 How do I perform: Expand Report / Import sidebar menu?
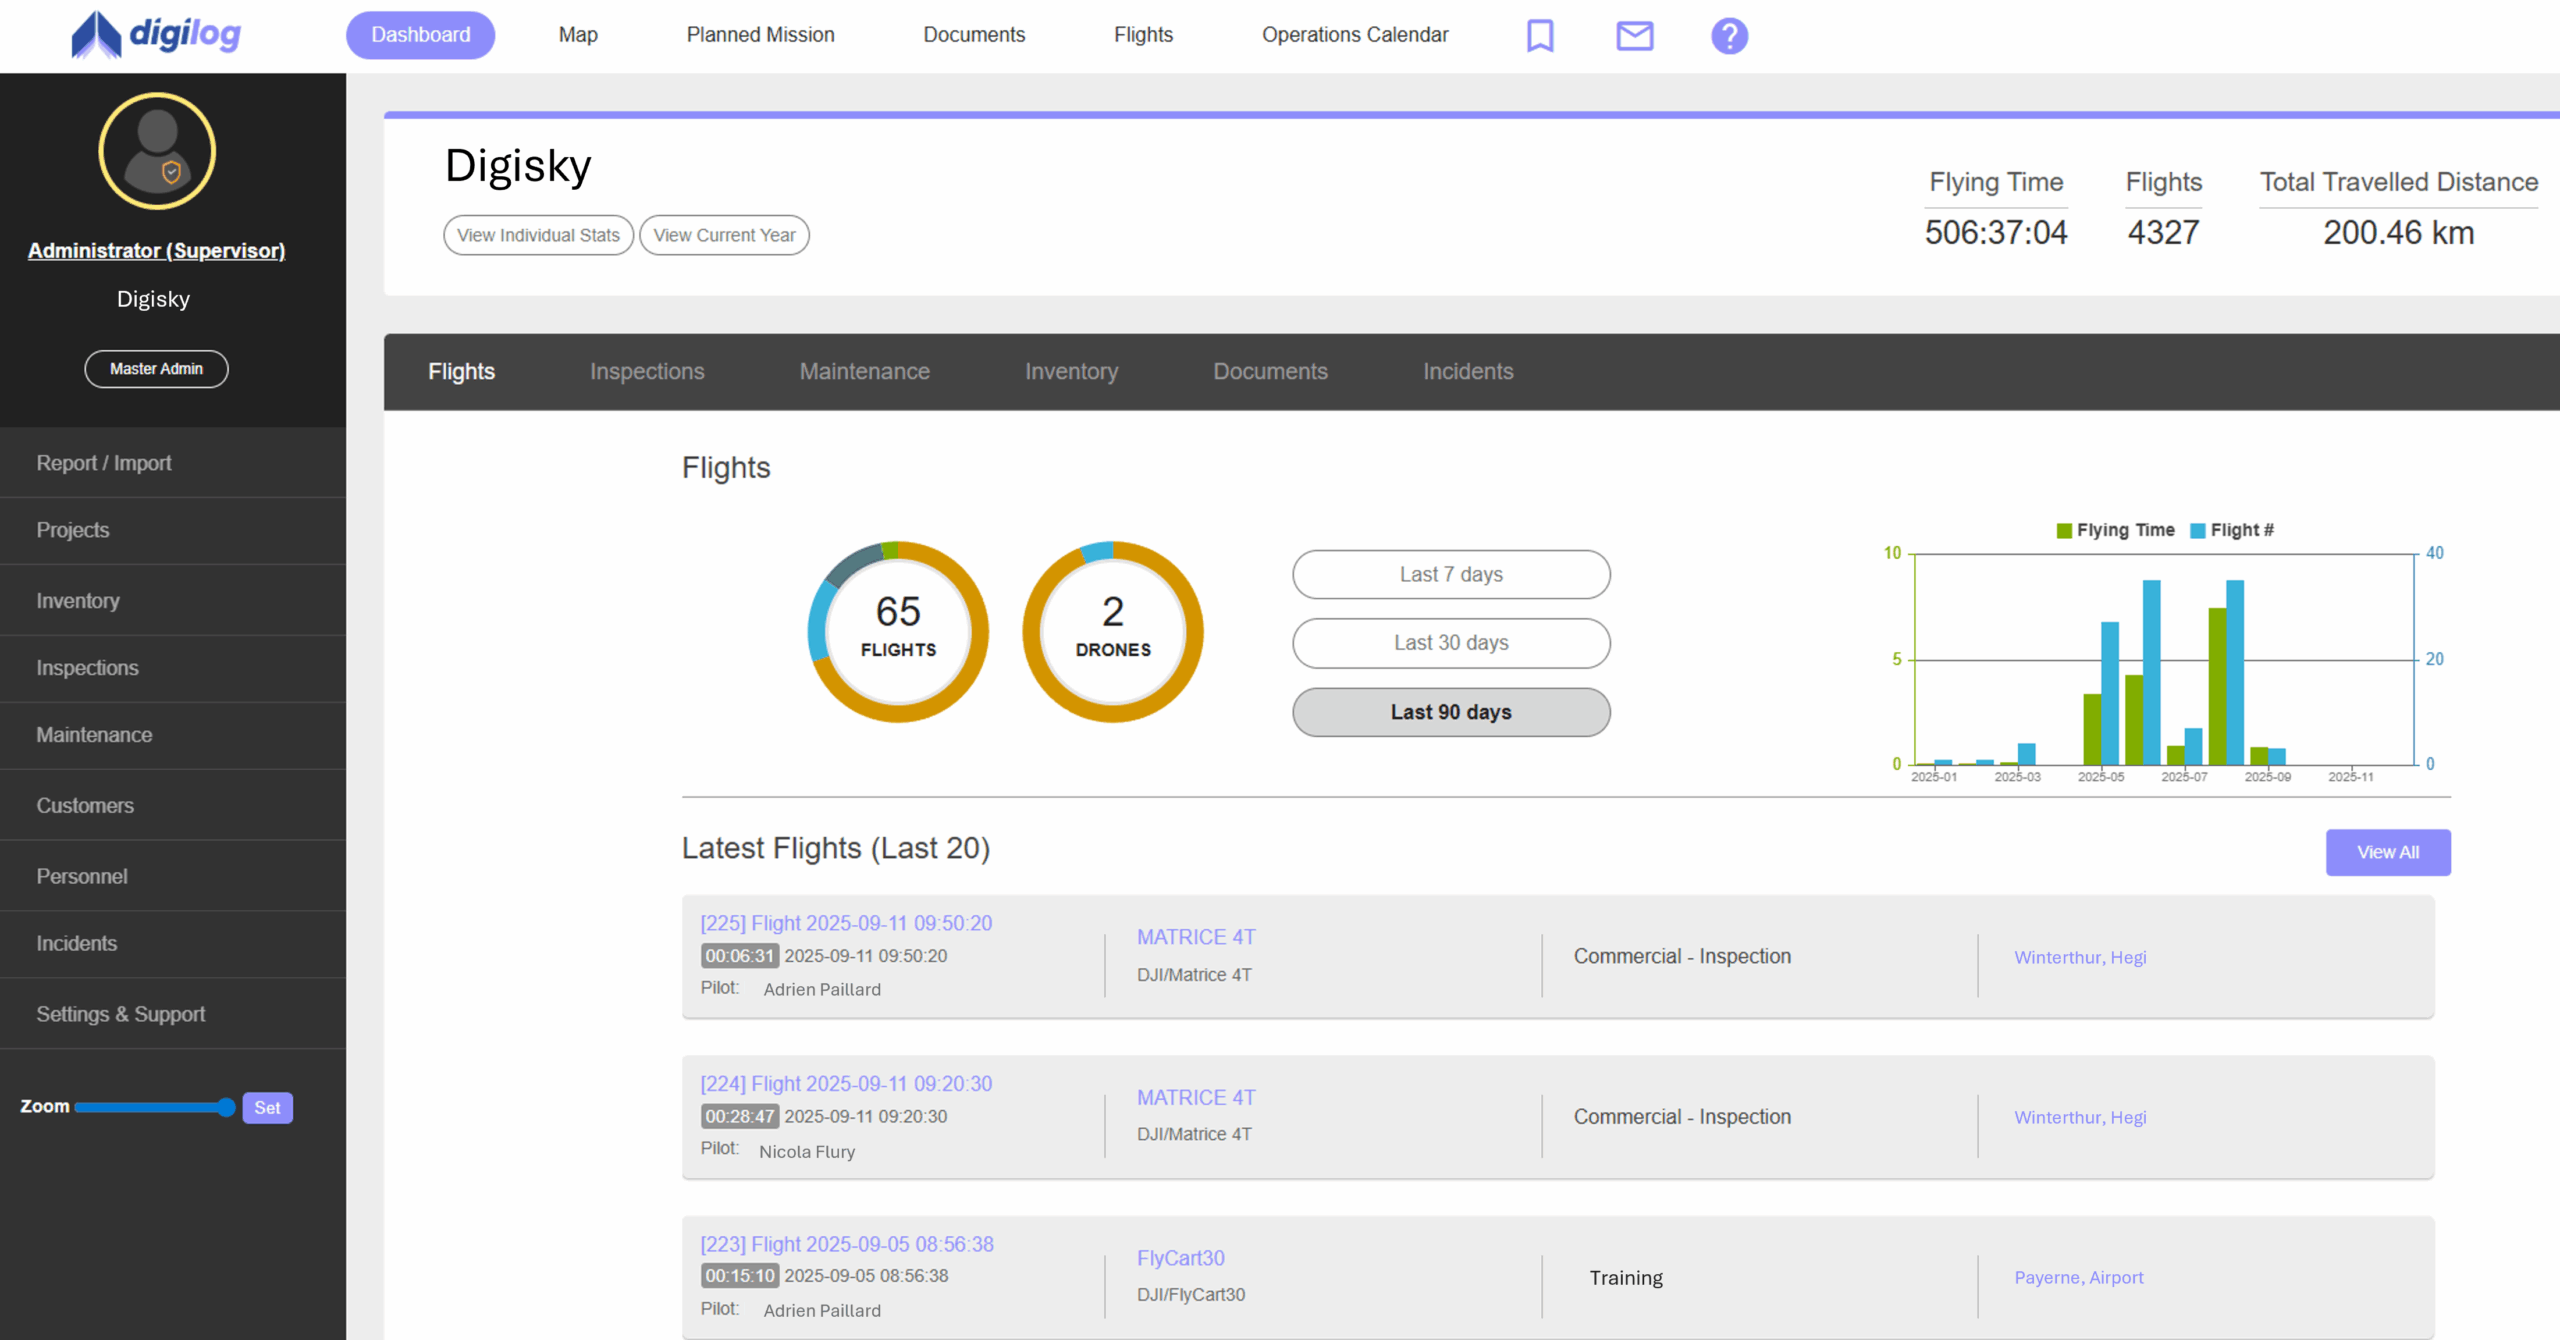click(104, 463)
